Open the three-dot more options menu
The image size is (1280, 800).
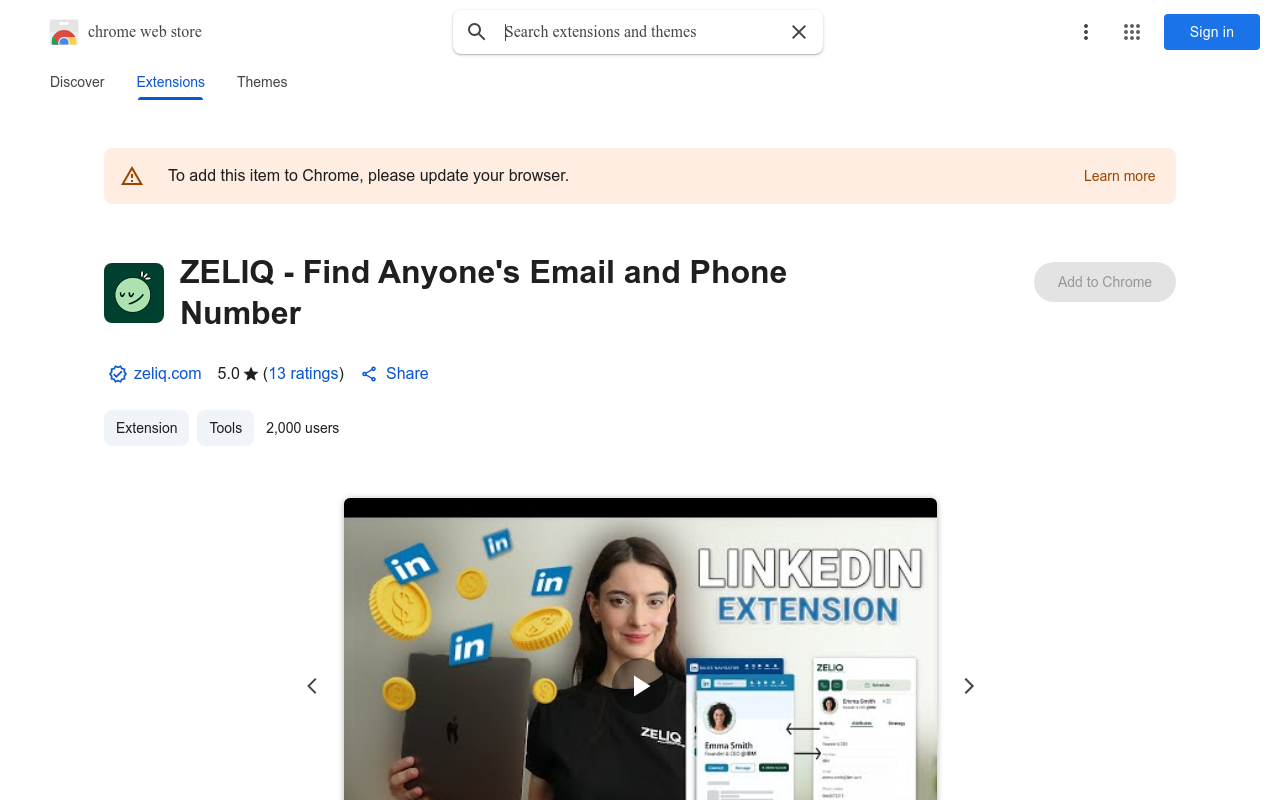1085,32
